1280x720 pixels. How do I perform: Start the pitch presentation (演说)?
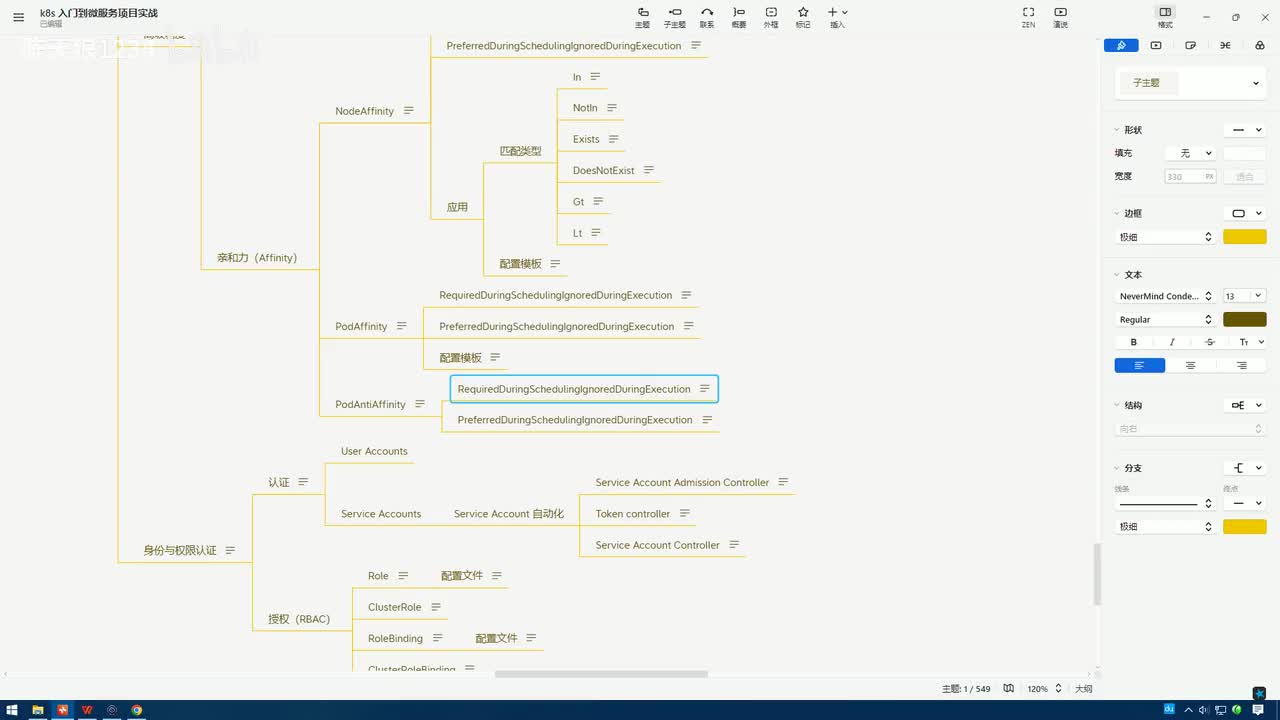[1061, 17]
